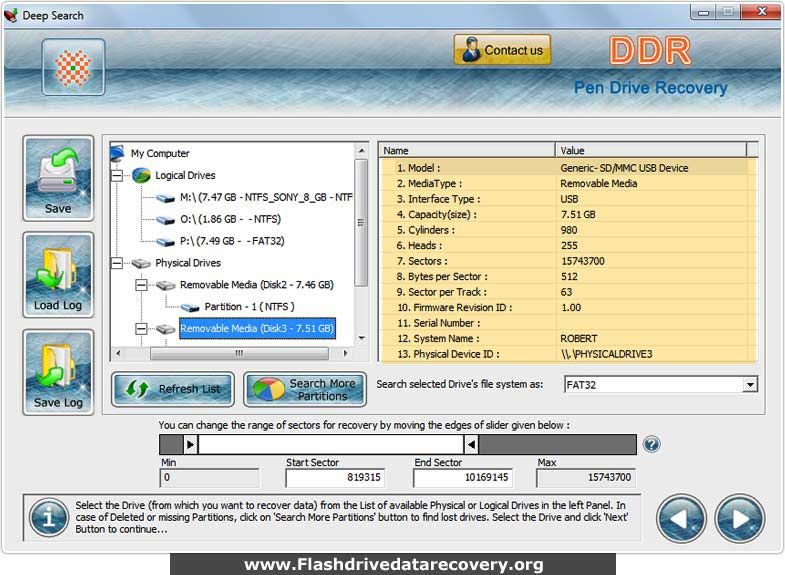Collapse the Physical Drives tree node
This screenshot has width=785, height=575.
117,263
